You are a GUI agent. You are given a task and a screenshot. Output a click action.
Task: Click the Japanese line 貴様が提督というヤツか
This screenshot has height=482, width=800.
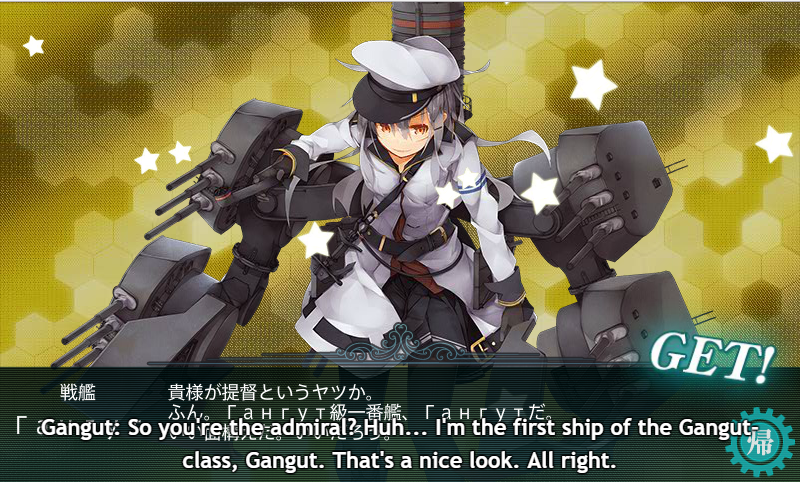click(x=272, y=392)
